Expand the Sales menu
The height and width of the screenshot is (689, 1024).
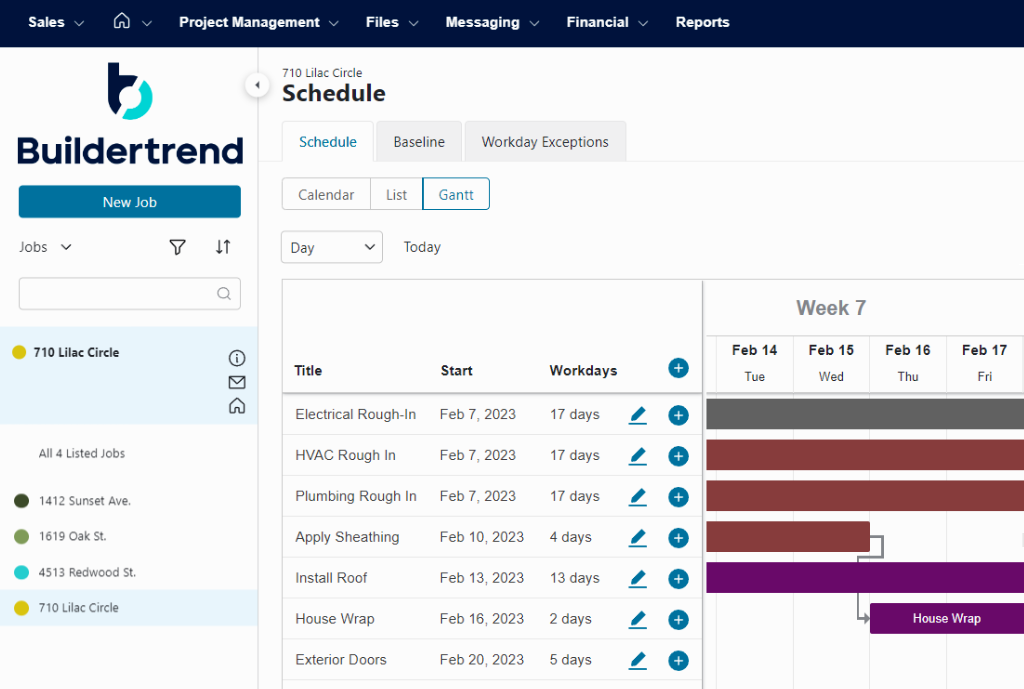tap(56, 22)
